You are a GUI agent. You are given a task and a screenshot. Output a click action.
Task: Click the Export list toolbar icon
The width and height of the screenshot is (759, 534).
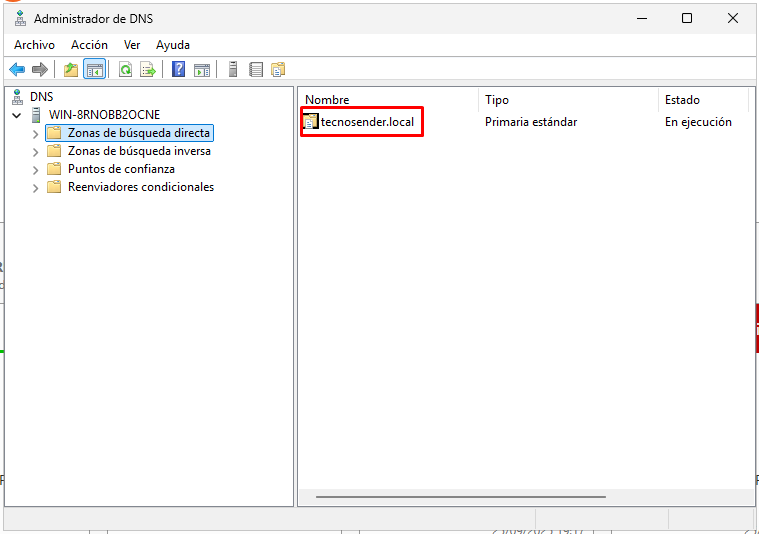coord(147,69)
